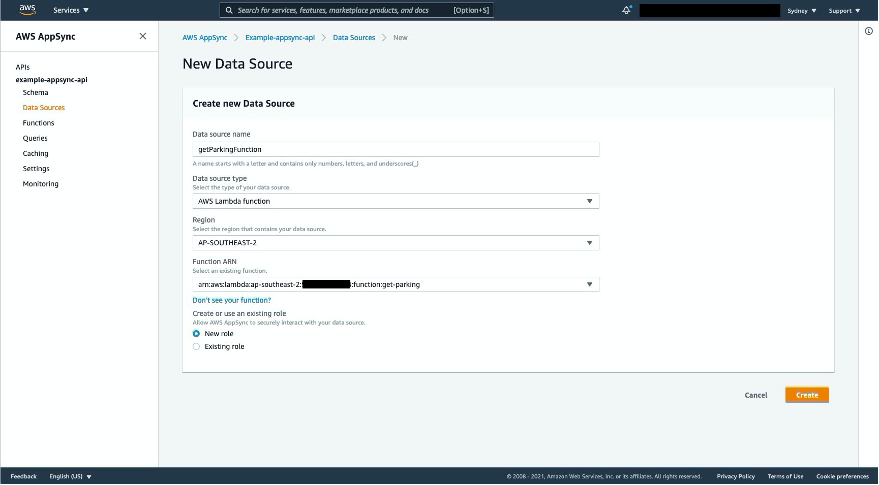Click the Don't see your function? link
879x485 pixels.
click(x=232, y=301)
